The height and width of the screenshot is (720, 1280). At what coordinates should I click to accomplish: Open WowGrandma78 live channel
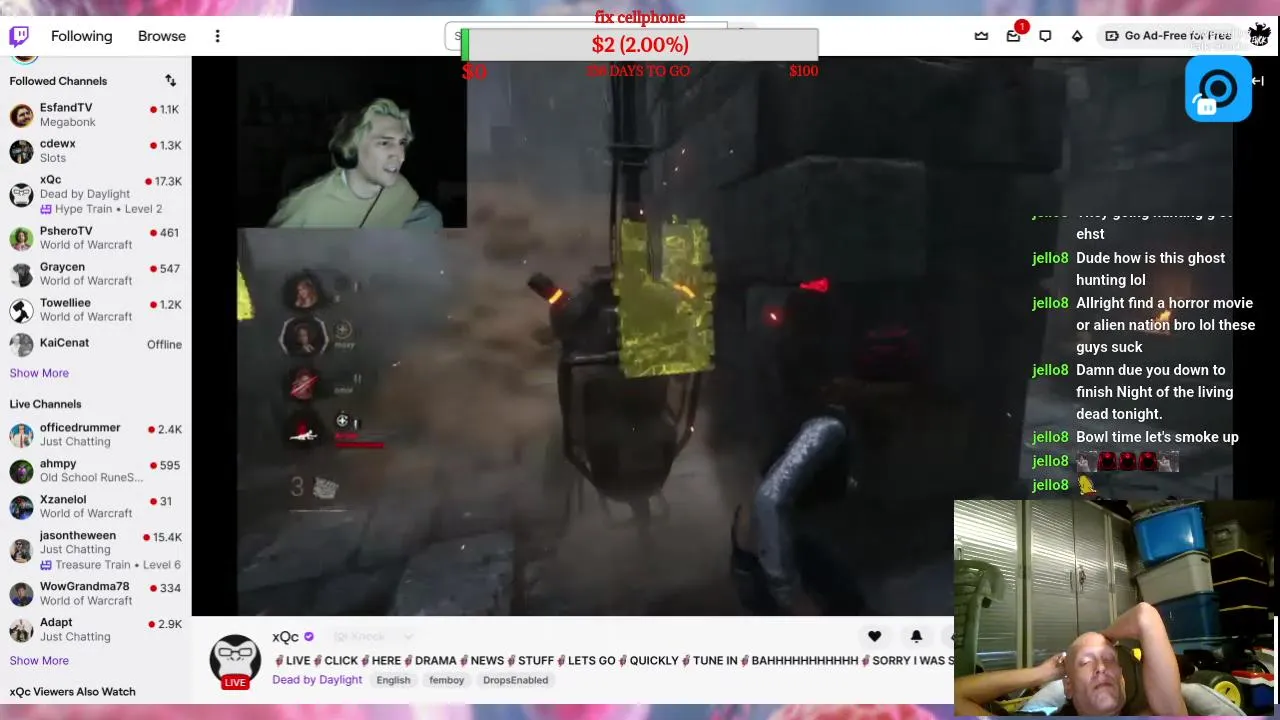coord(95,594)
